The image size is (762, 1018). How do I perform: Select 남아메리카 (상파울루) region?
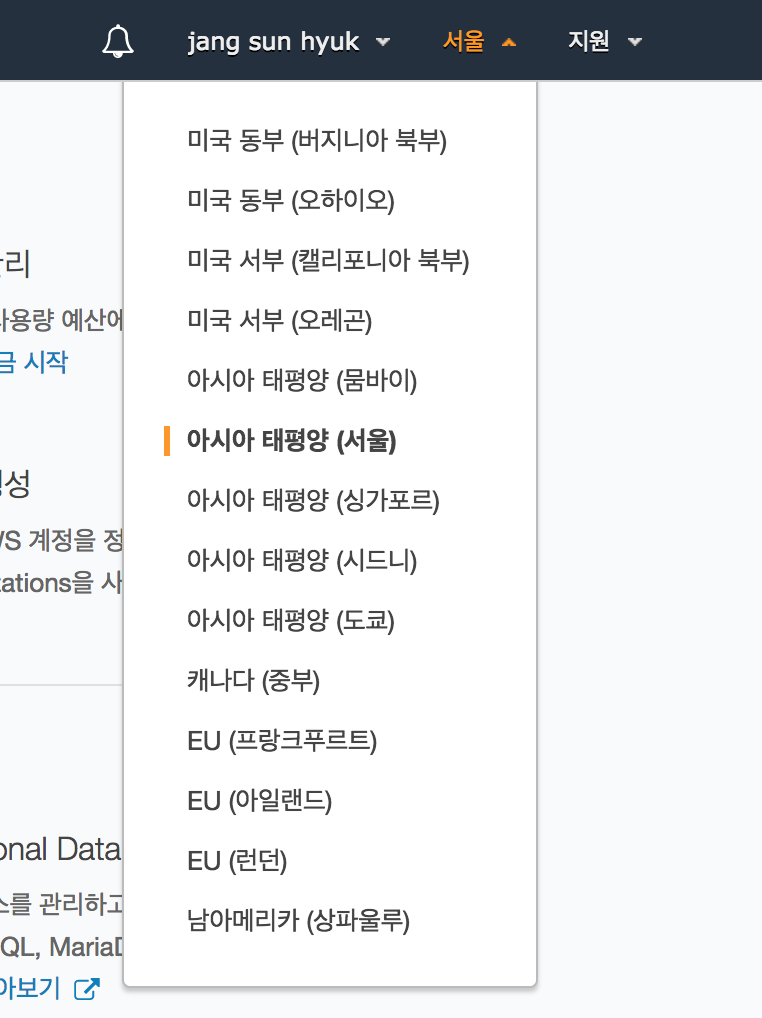point(298,920)
